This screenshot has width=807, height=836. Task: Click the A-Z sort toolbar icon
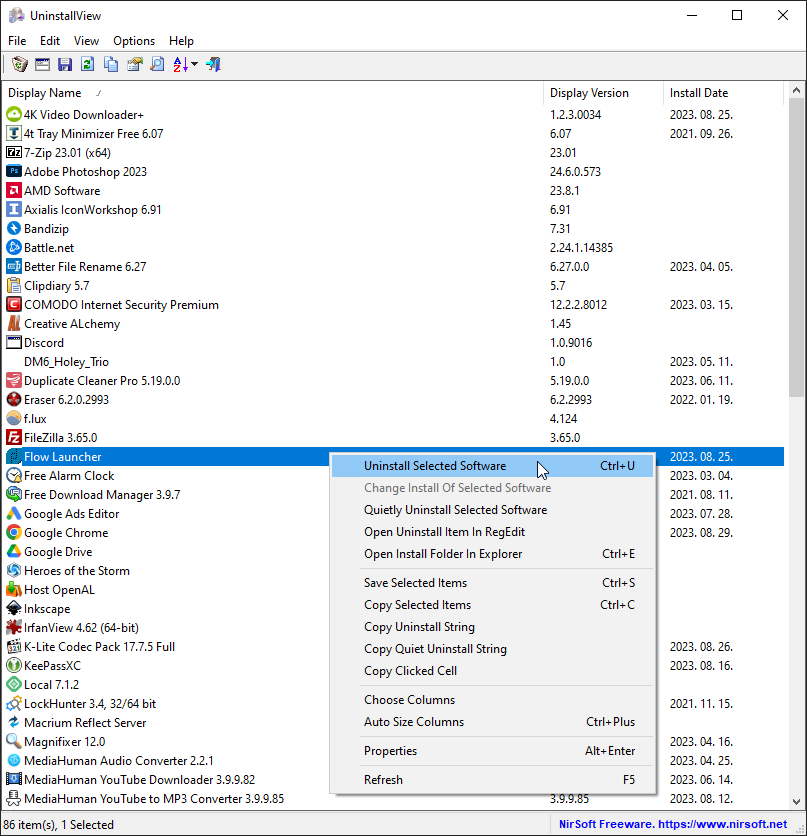tap(180, 65)
